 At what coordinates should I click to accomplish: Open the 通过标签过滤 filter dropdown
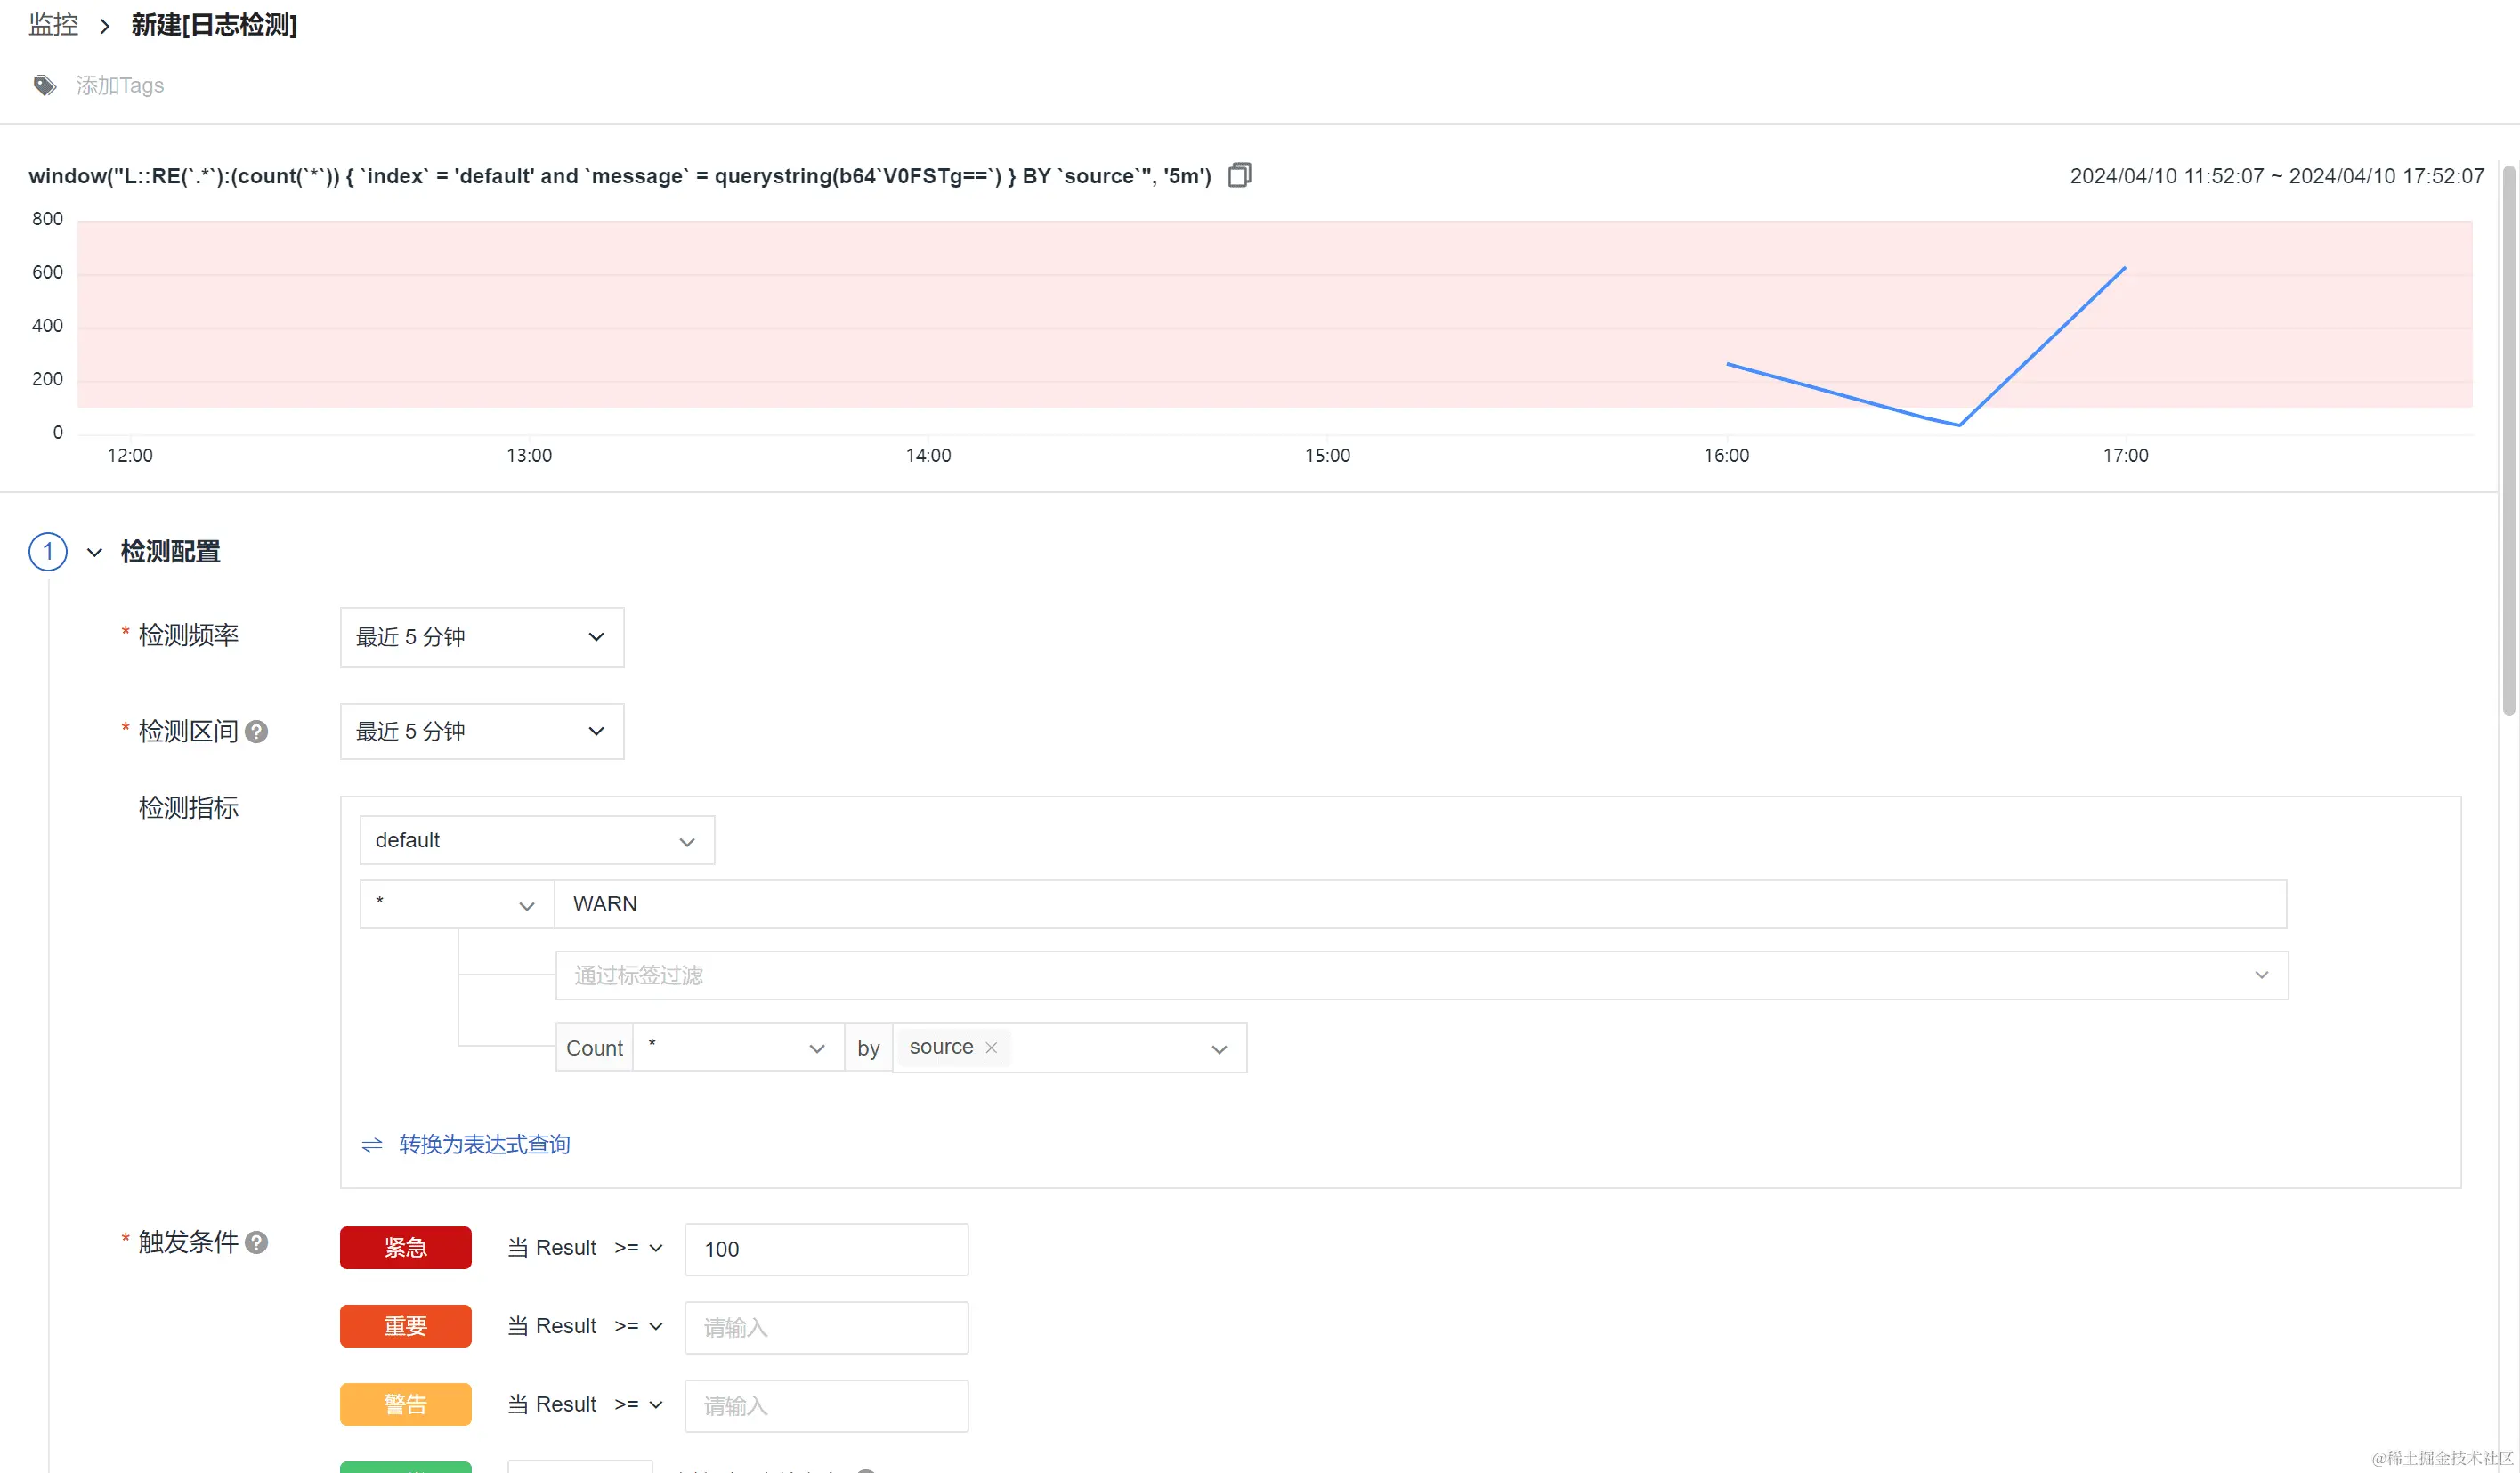click(x=1420, y=975)
